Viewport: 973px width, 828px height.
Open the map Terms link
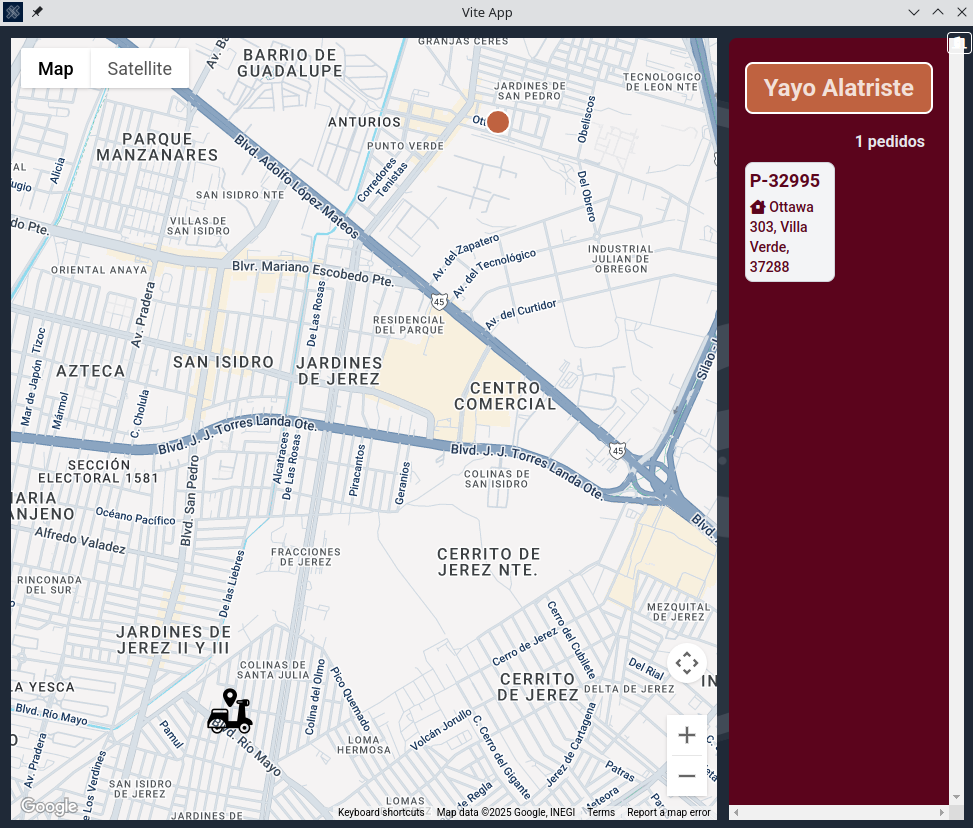[x=601, y=813]
